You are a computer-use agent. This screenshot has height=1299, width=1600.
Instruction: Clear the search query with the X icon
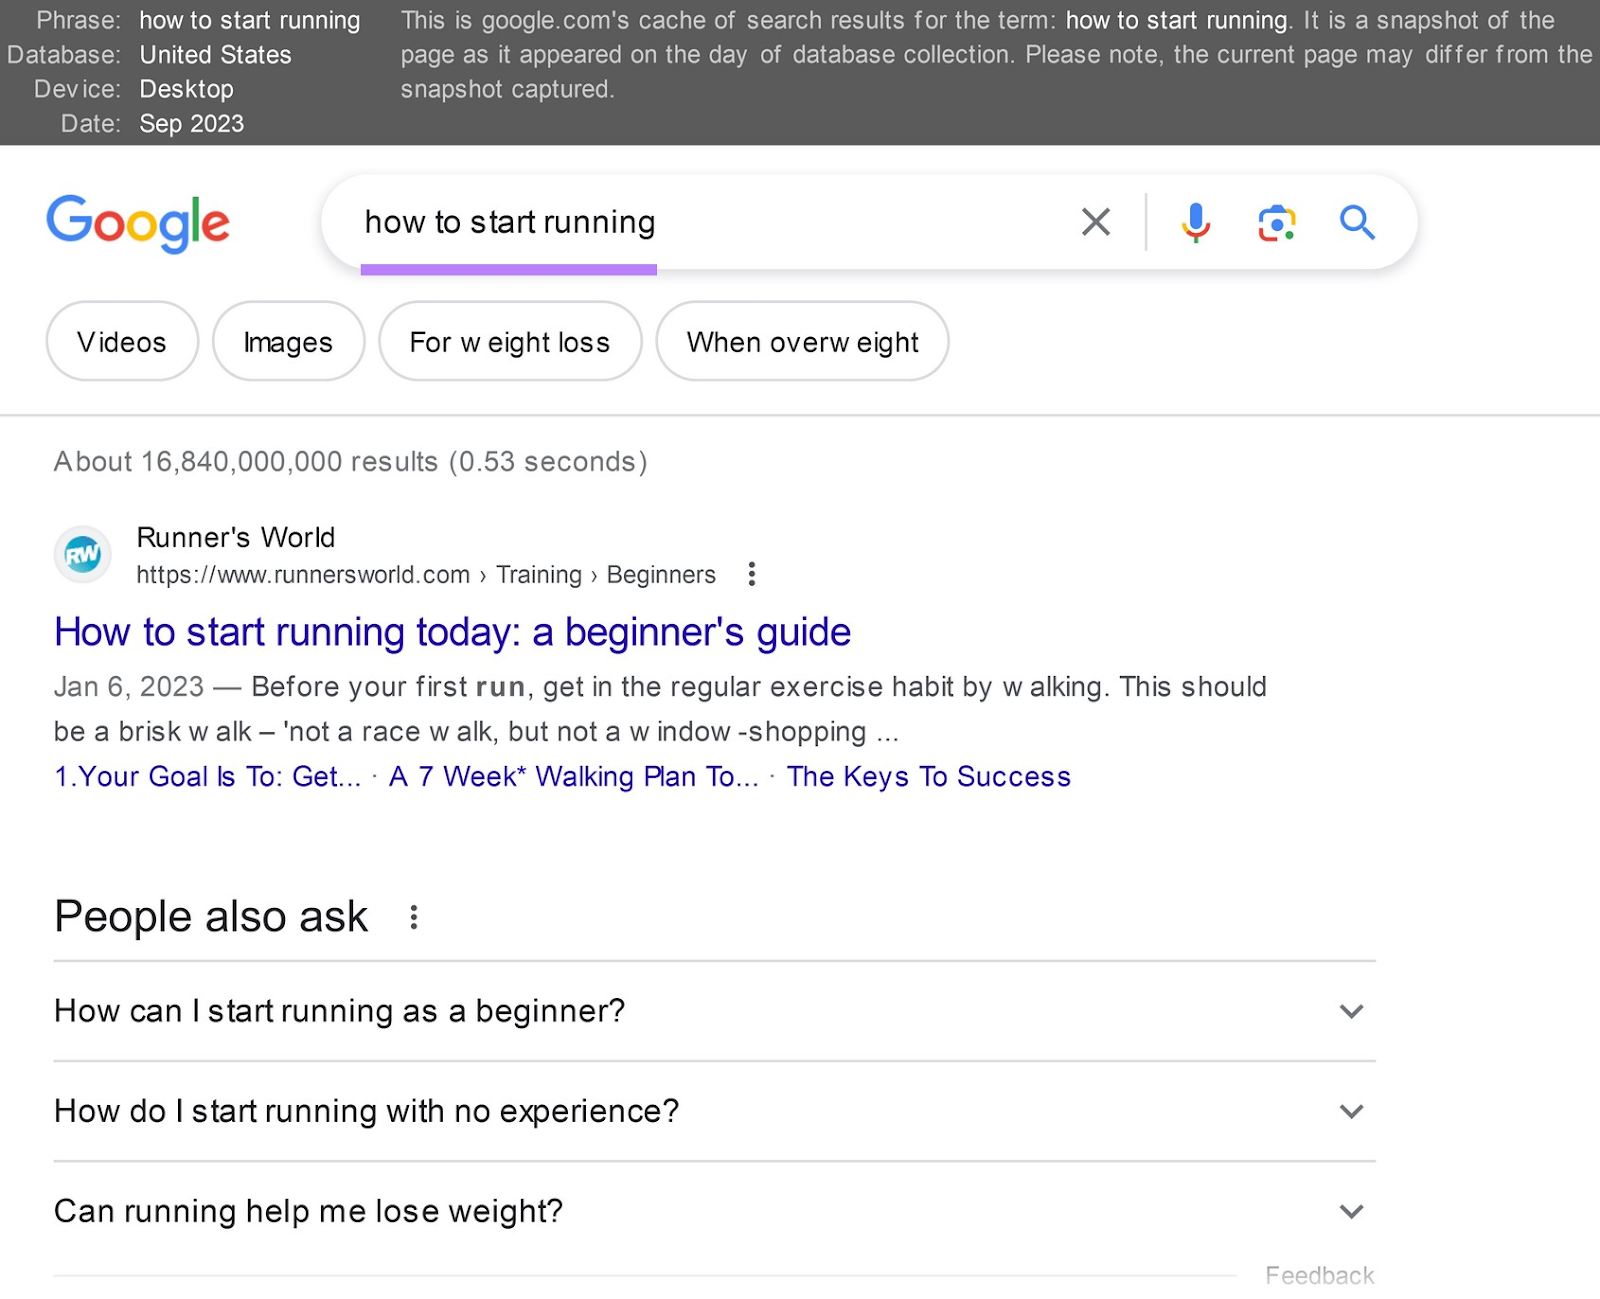point(1095,222)
